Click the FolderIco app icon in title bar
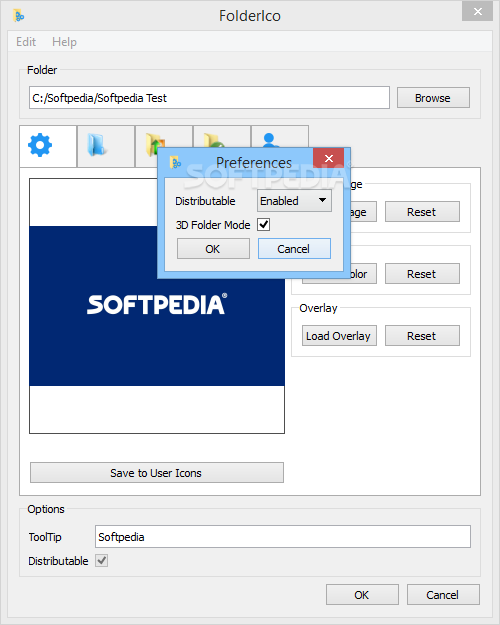The image size is (500, 625). point(19,16)
